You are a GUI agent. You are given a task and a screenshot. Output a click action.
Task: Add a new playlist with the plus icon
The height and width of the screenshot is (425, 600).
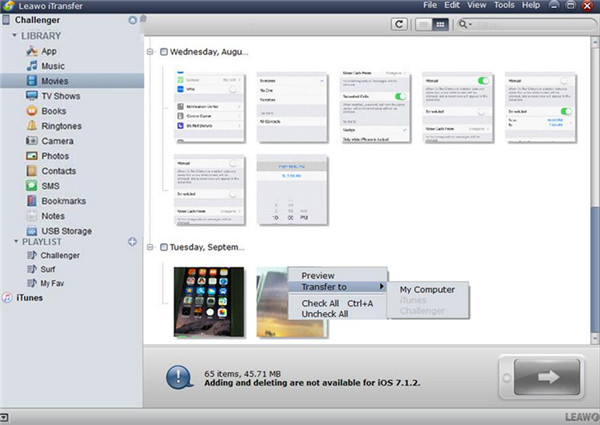pos(132,242)
